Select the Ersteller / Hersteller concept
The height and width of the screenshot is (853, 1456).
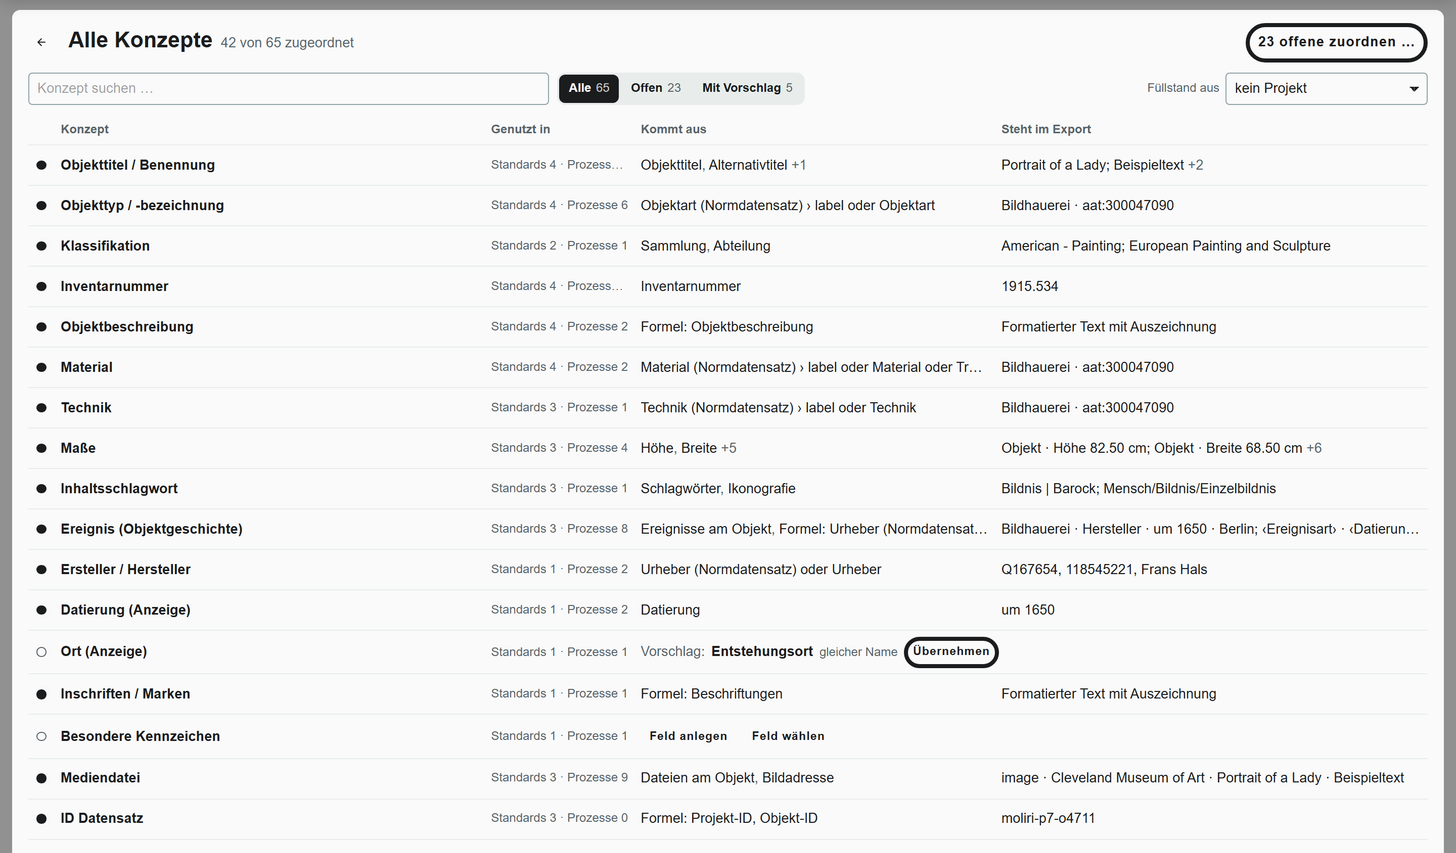[x=125, y=570]
